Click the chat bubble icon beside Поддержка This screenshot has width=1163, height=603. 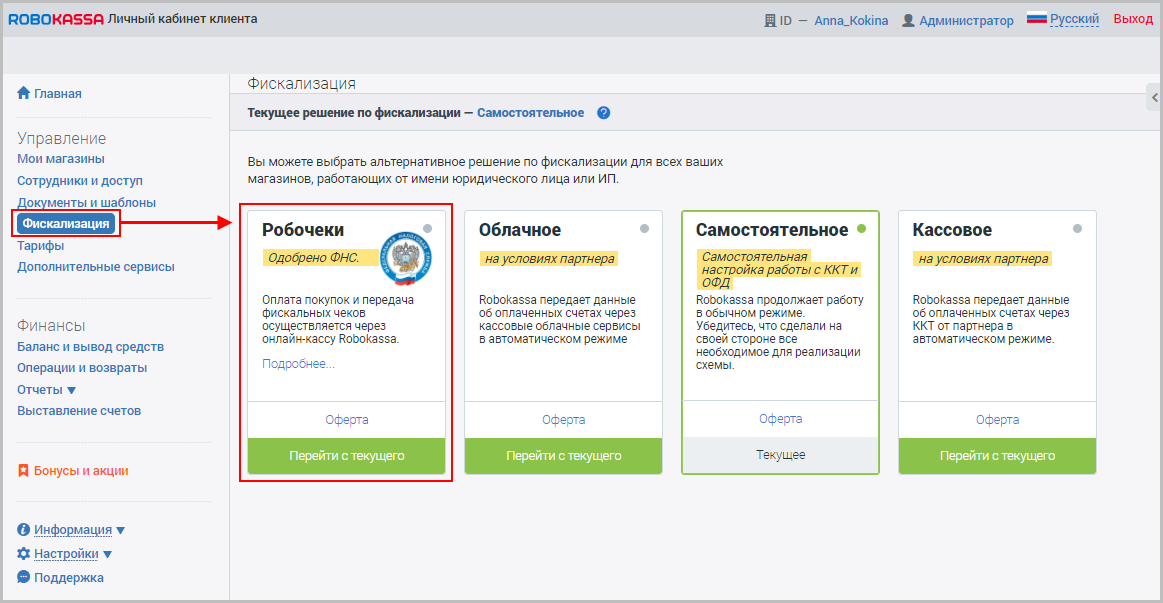(24, 577)
